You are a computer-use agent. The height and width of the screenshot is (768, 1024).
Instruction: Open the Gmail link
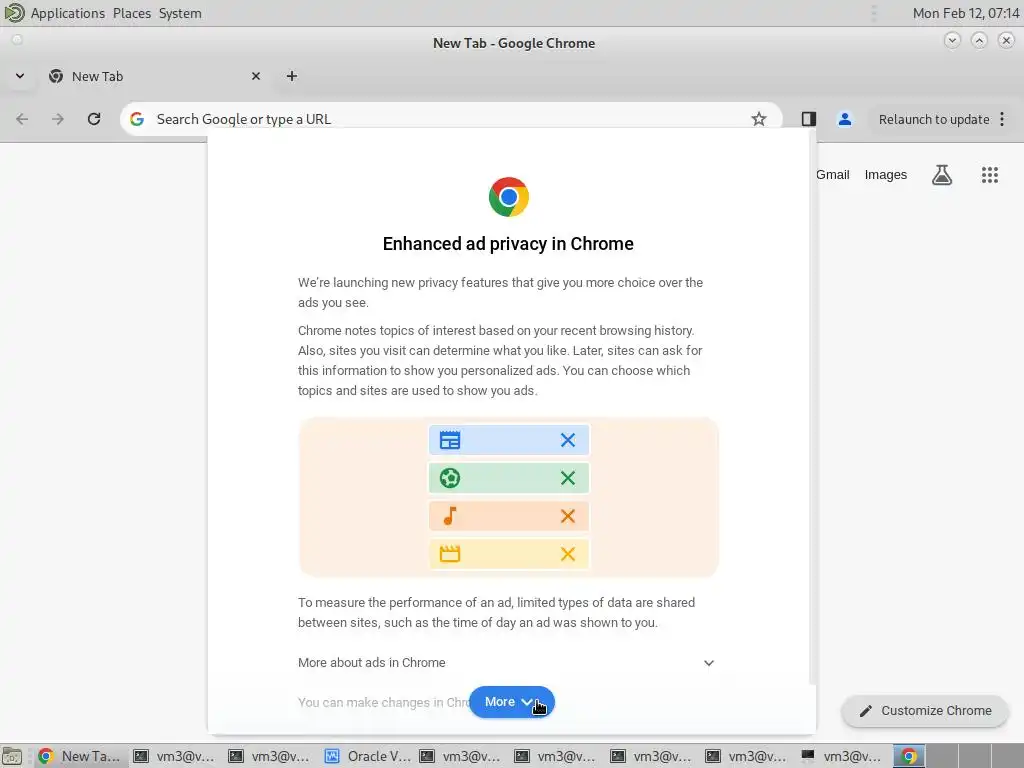point(833,174)
